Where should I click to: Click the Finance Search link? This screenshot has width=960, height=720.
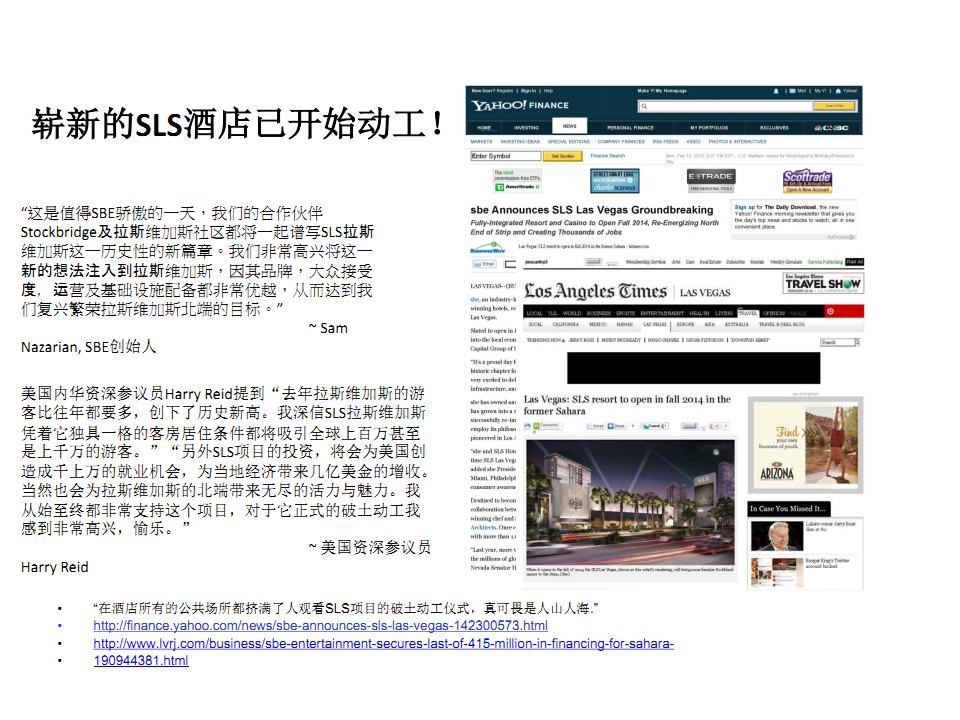(x=607, y=156)
